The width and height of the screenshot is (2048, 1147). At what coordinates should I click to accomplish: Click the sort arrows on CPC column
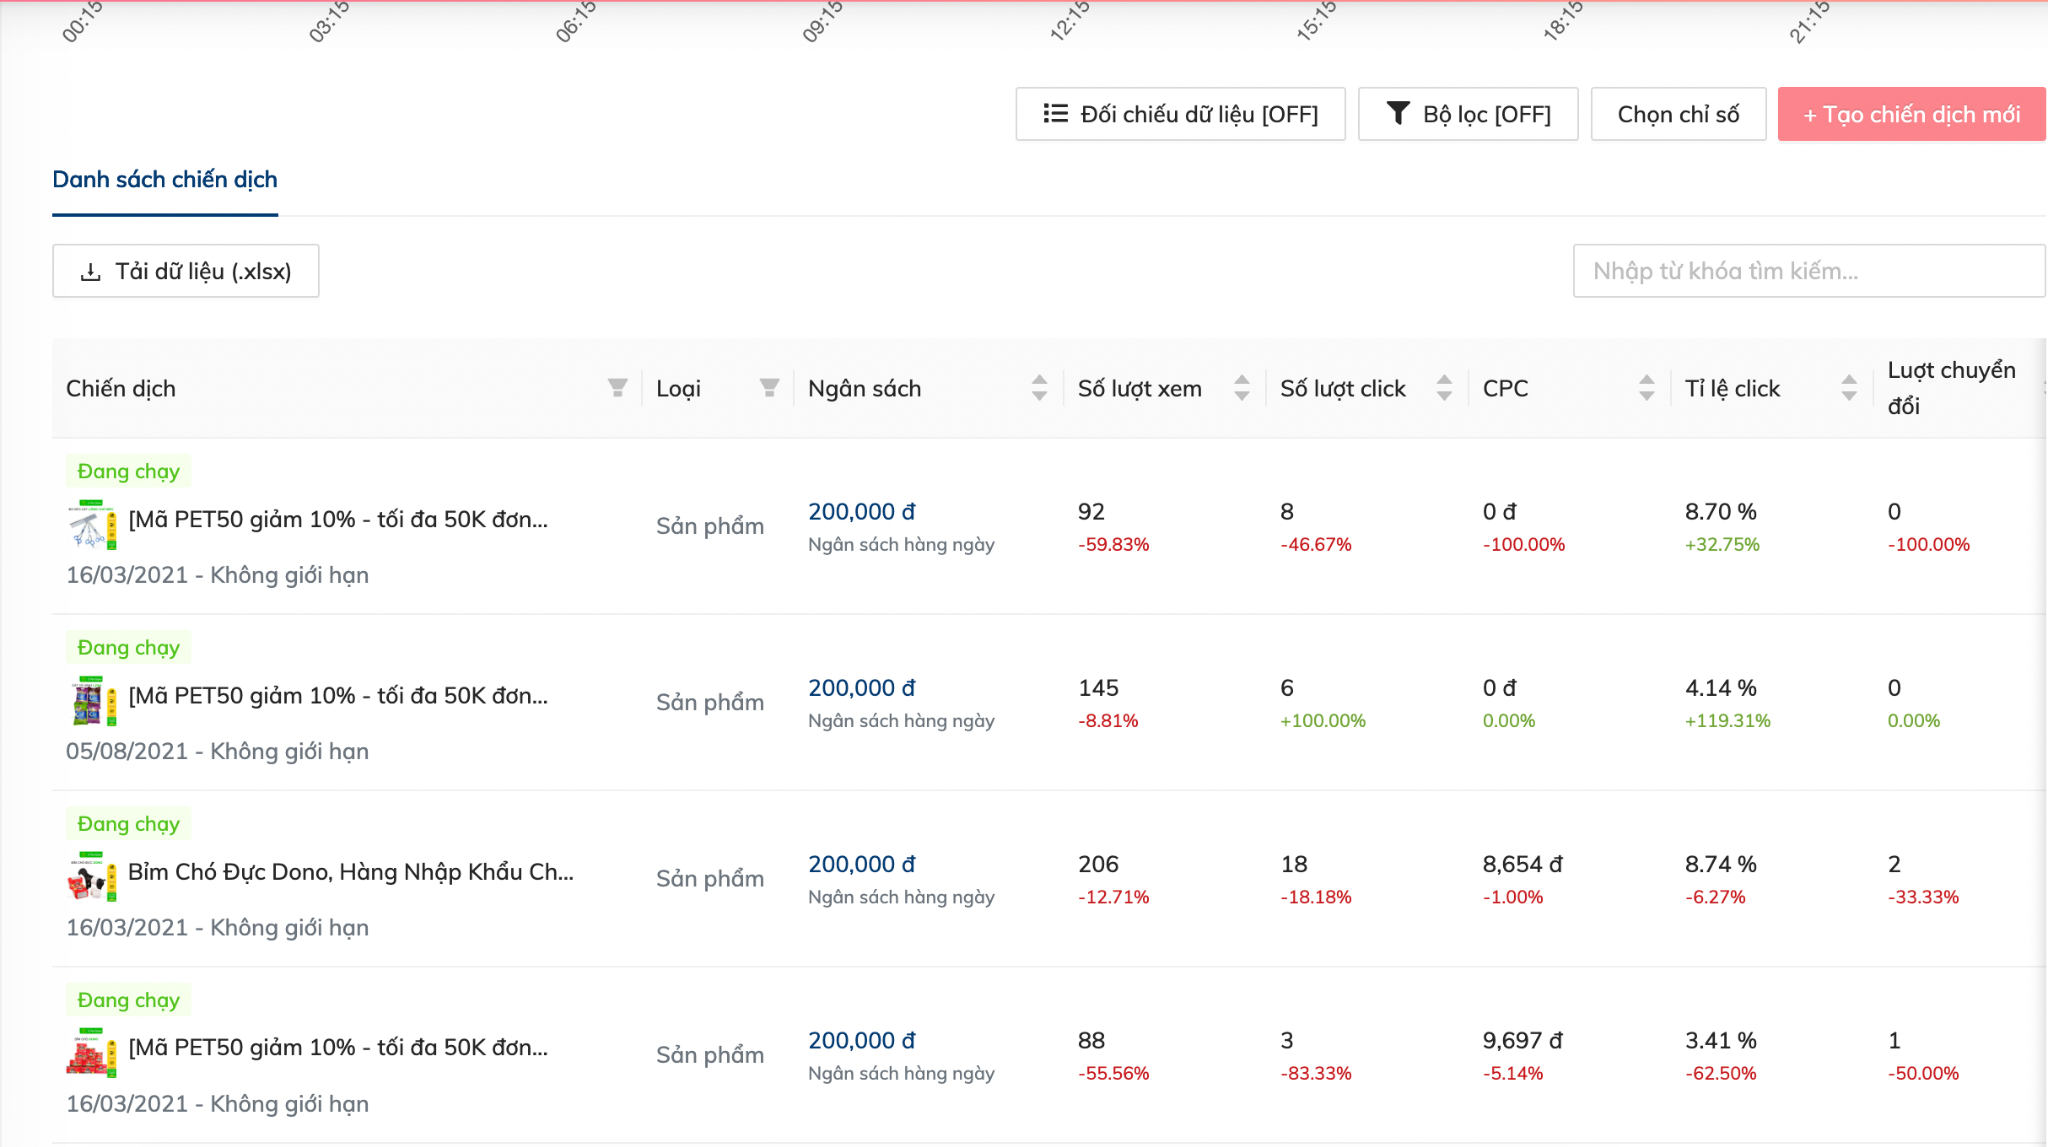pyautogui.click(x=1646, y=388)
